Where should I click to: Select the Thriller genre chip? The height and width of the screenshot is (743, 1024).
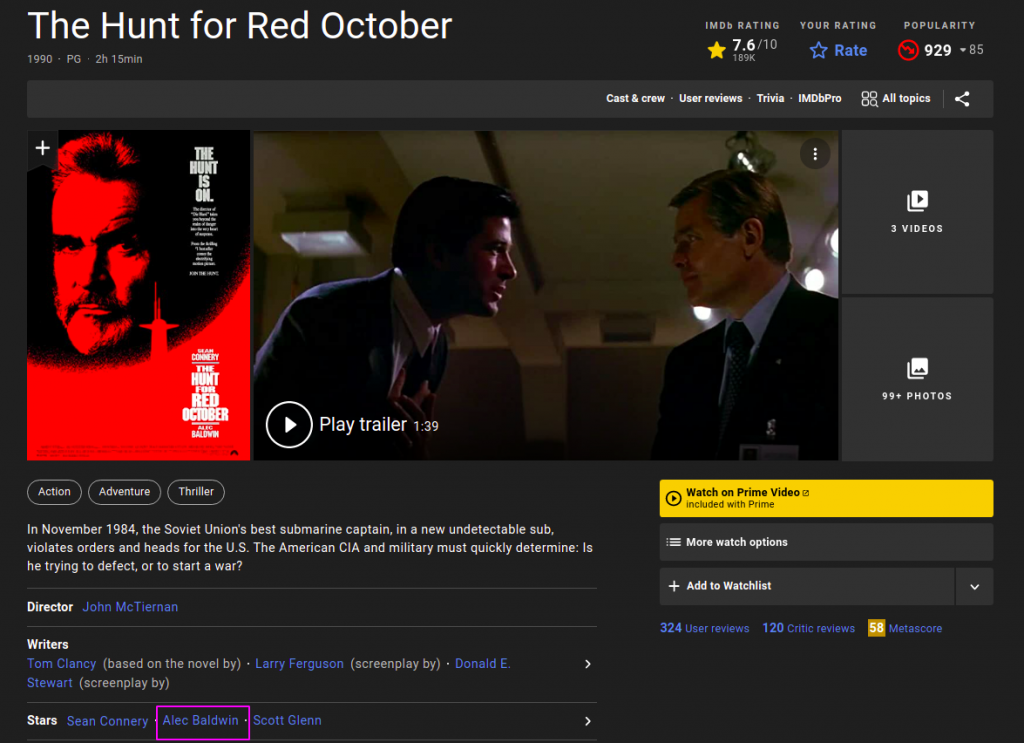[x=196, y=492]
